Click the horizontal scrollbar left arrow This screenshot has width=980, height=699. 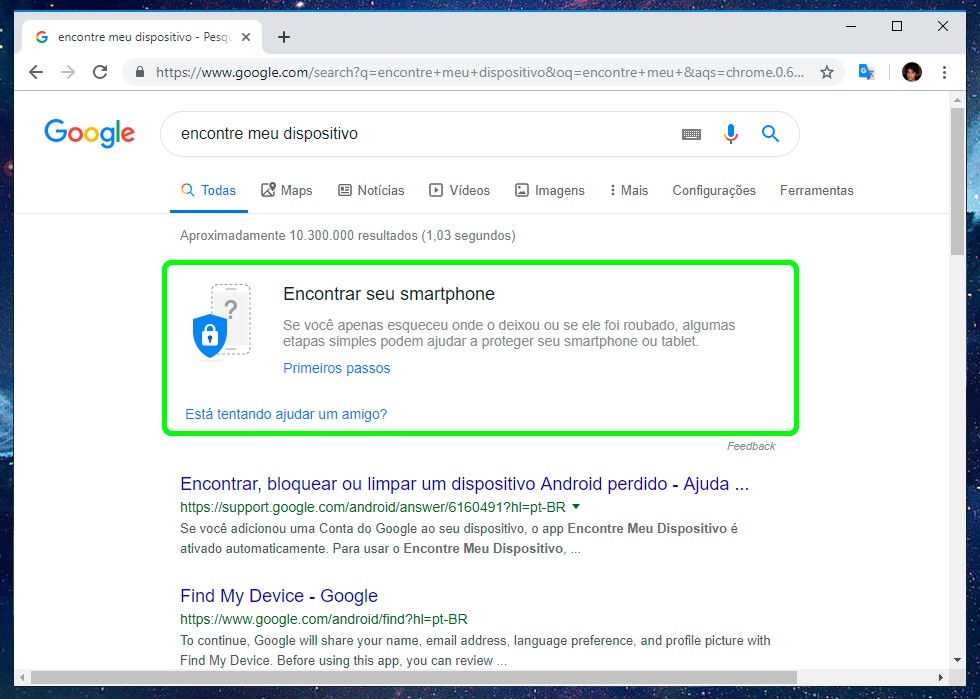[22, 677]
